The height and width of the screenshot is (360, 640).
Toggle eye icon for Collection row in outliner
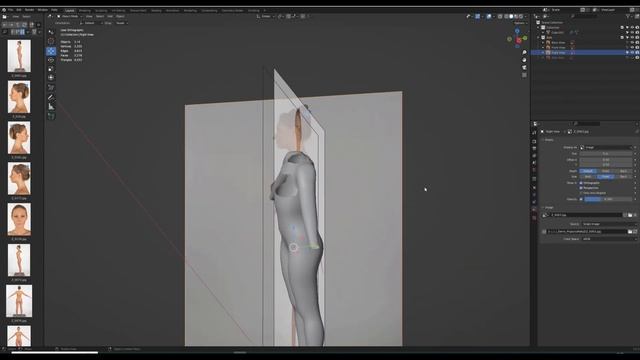[632, 27]
